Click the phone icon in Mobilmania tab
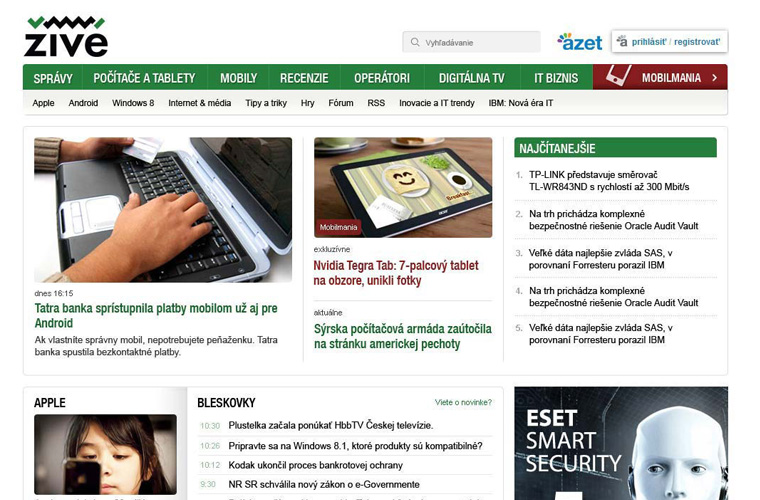Viewport: 760px width, 500px height. (618, 76)
